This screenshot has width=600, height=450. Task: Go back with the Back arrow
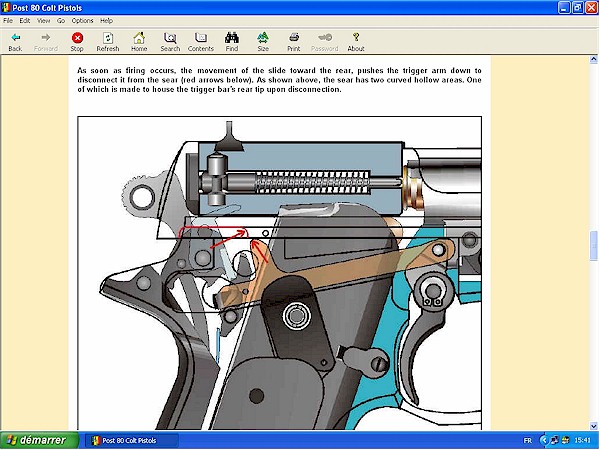pos(15,42)
